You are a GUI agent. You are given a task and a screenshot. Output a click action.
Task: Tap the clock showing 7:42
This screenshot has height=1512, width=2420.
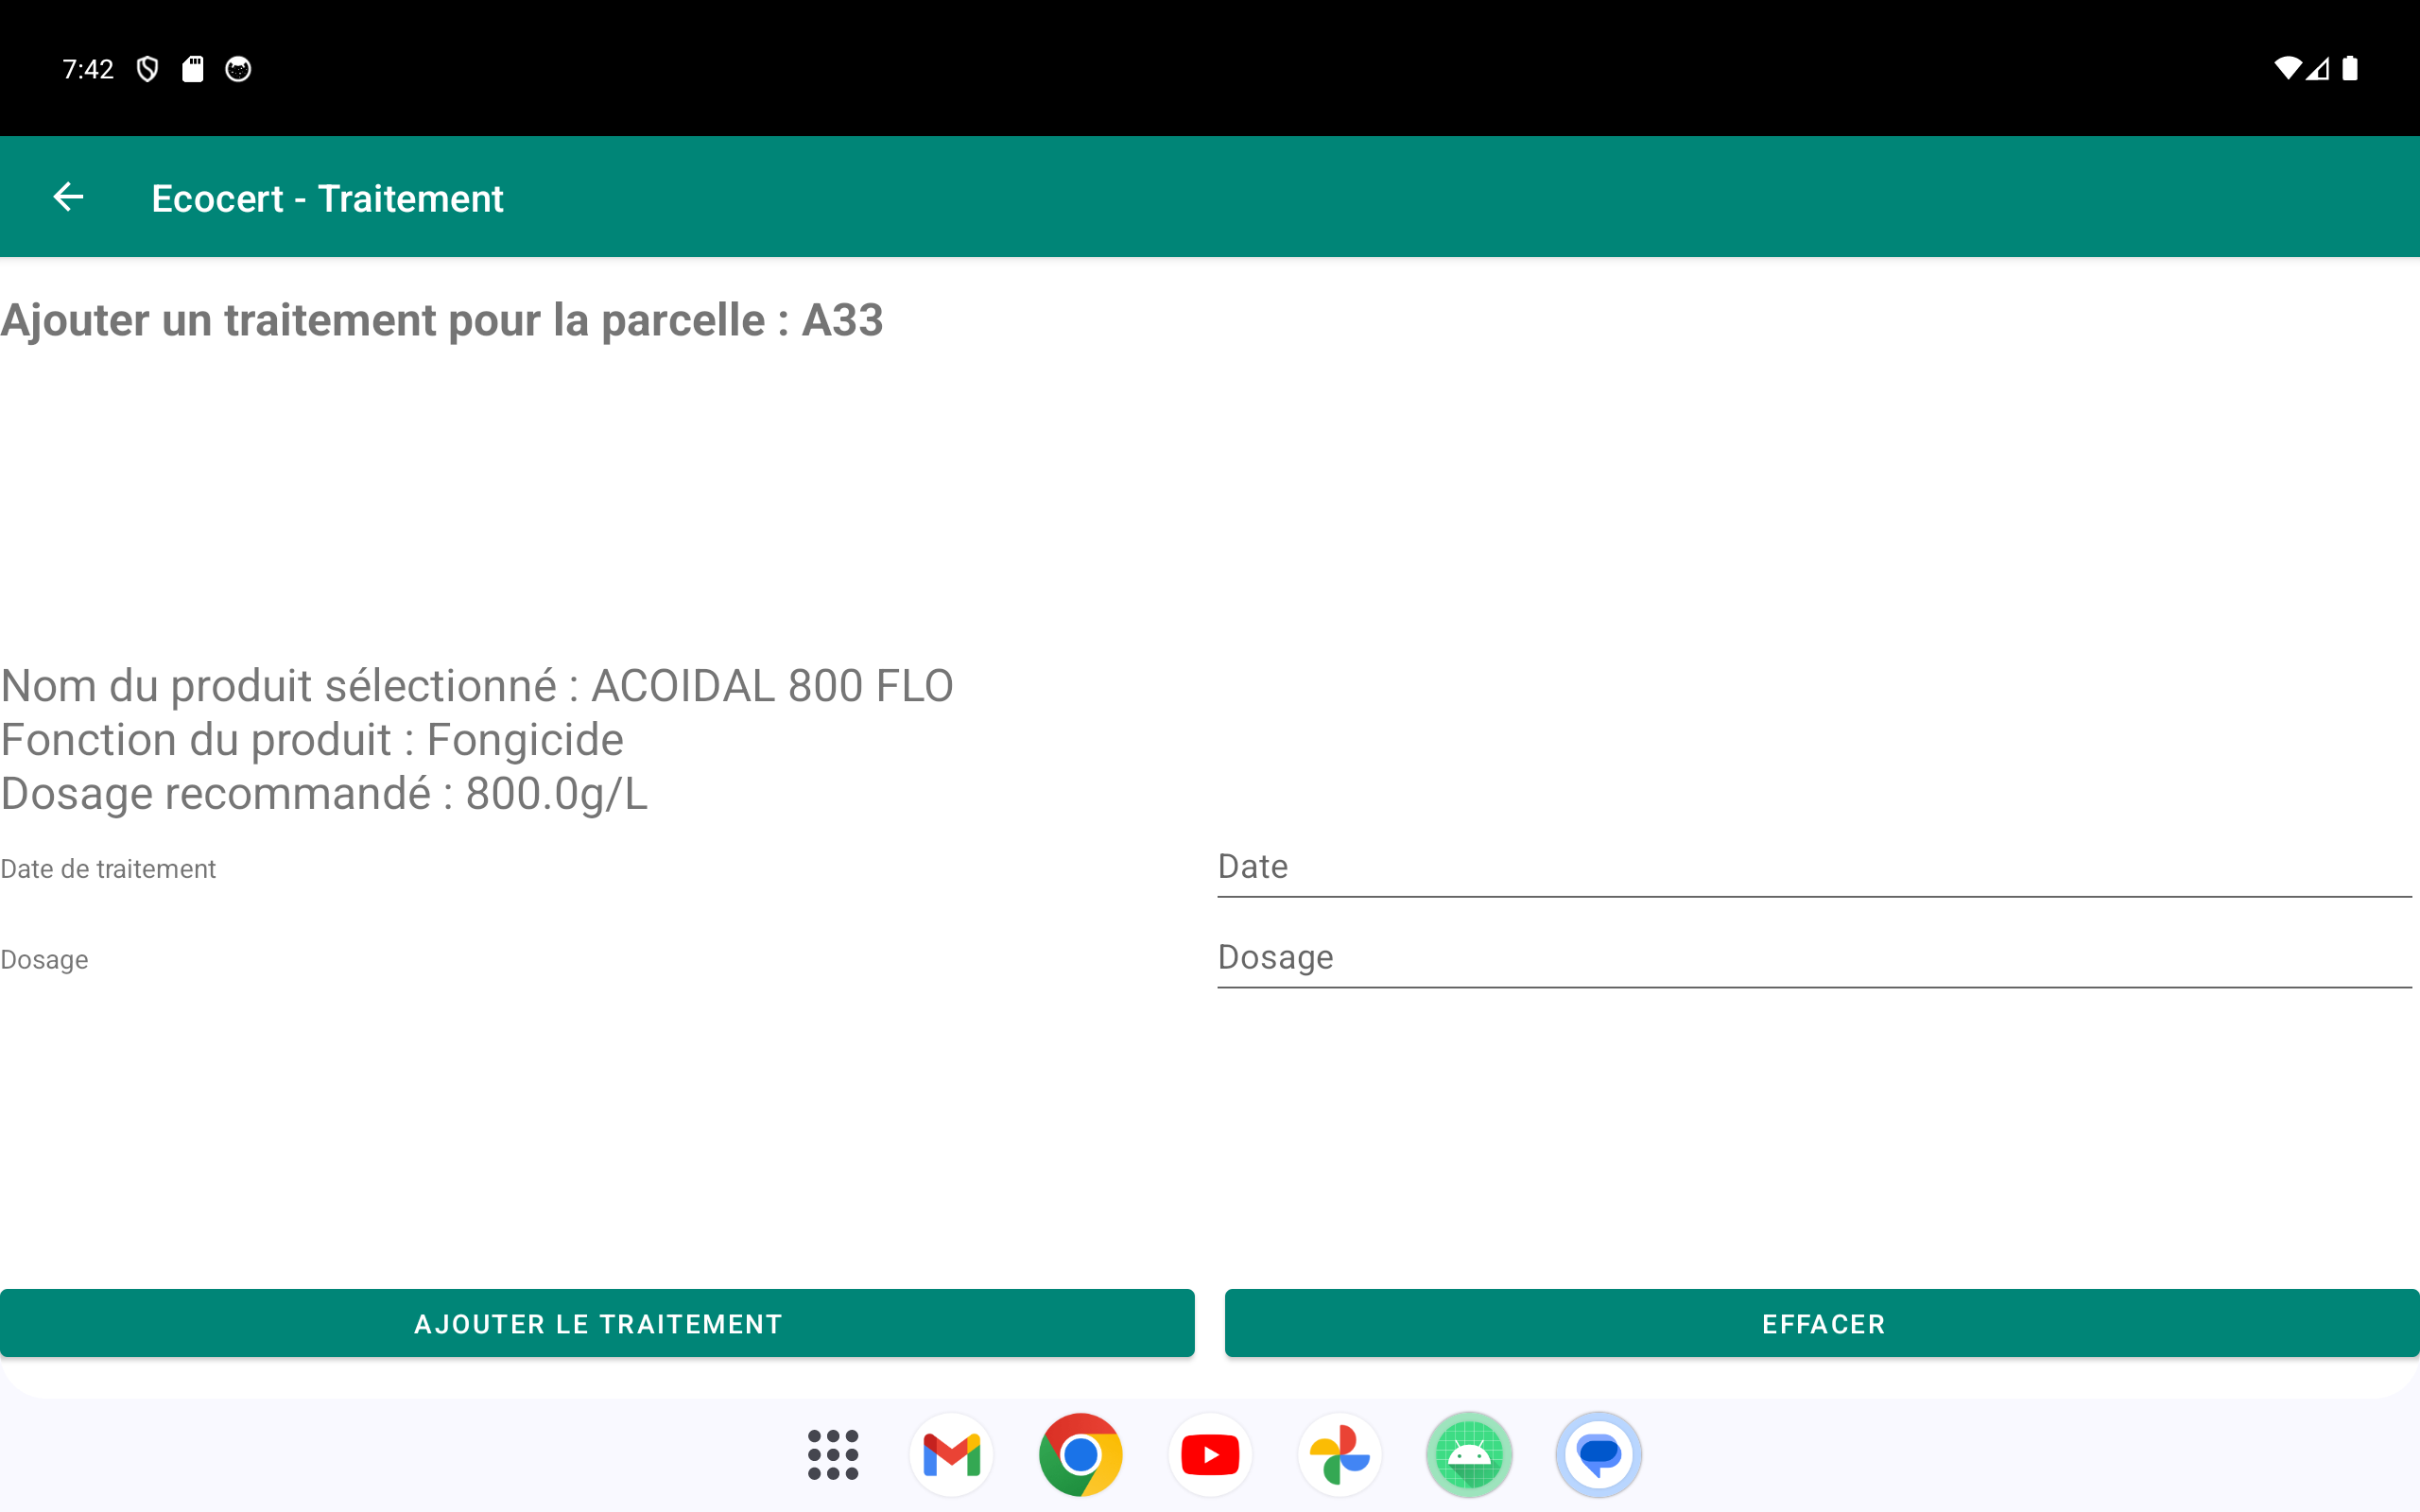[x=88, y=69]
